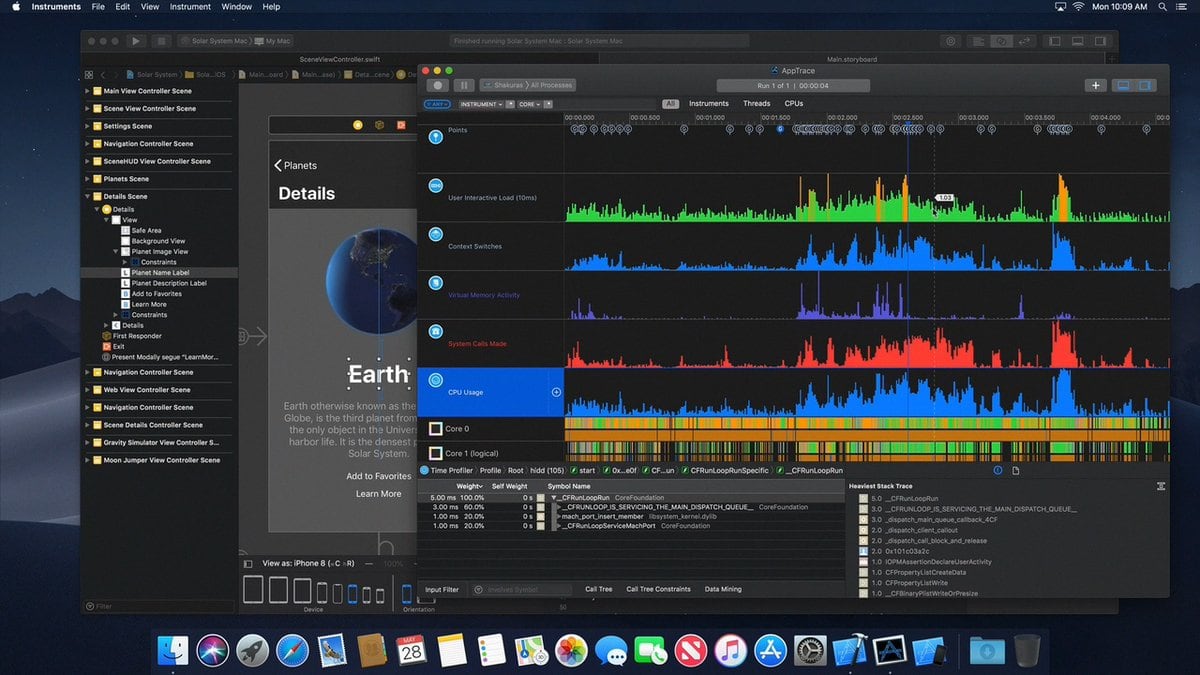Screen dimensions: 1200x675
Task: Click the plus icon on CPU Usage track
Action: pyautogui.click(x=557, y=392)
